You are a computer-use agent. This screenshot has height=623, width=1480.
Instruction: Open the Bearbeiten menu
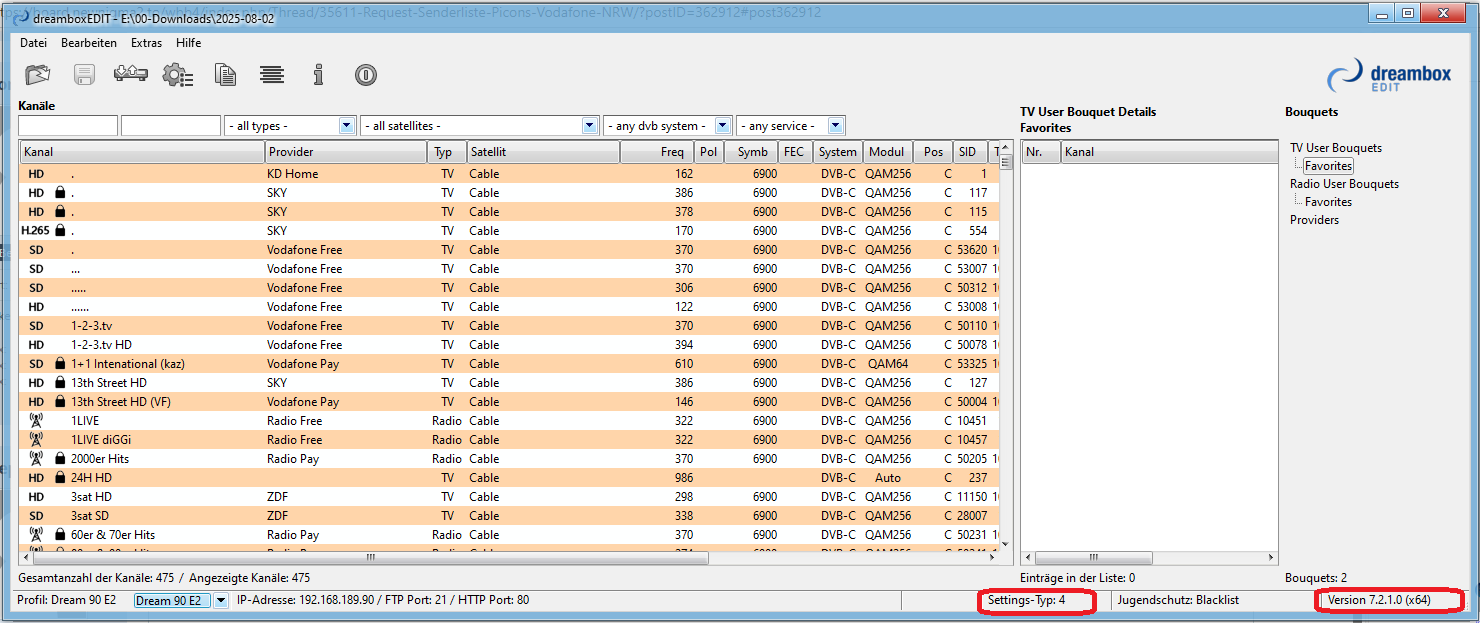[89, 43]
